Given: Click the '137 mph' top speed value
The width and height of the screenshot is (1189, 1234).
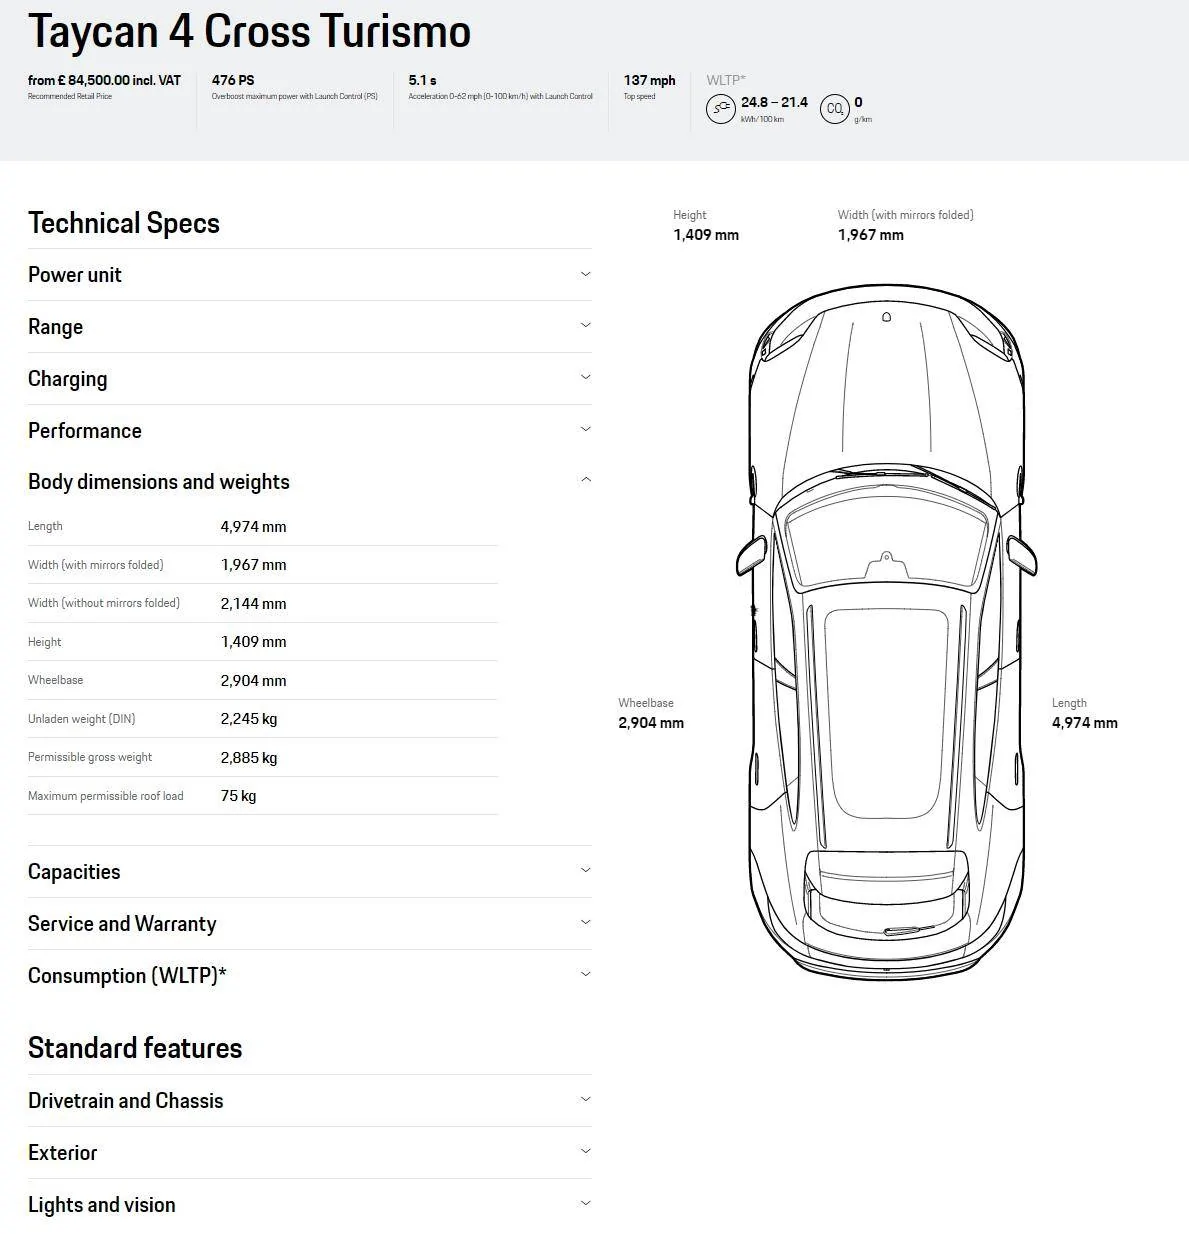Looking at the screenshot, I should [649, 80].
